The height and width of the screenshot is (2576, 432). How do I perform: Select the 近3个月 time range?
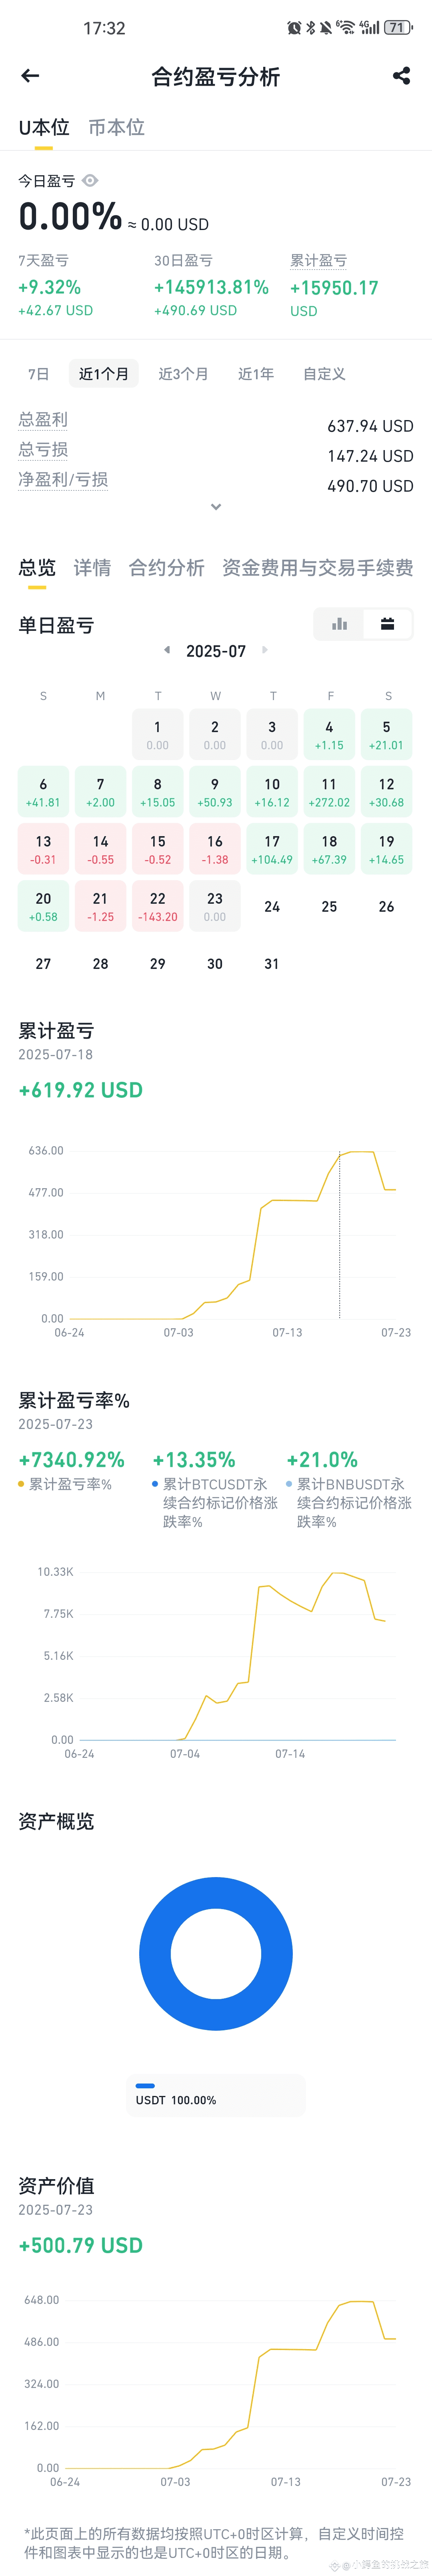coord(183,374)
